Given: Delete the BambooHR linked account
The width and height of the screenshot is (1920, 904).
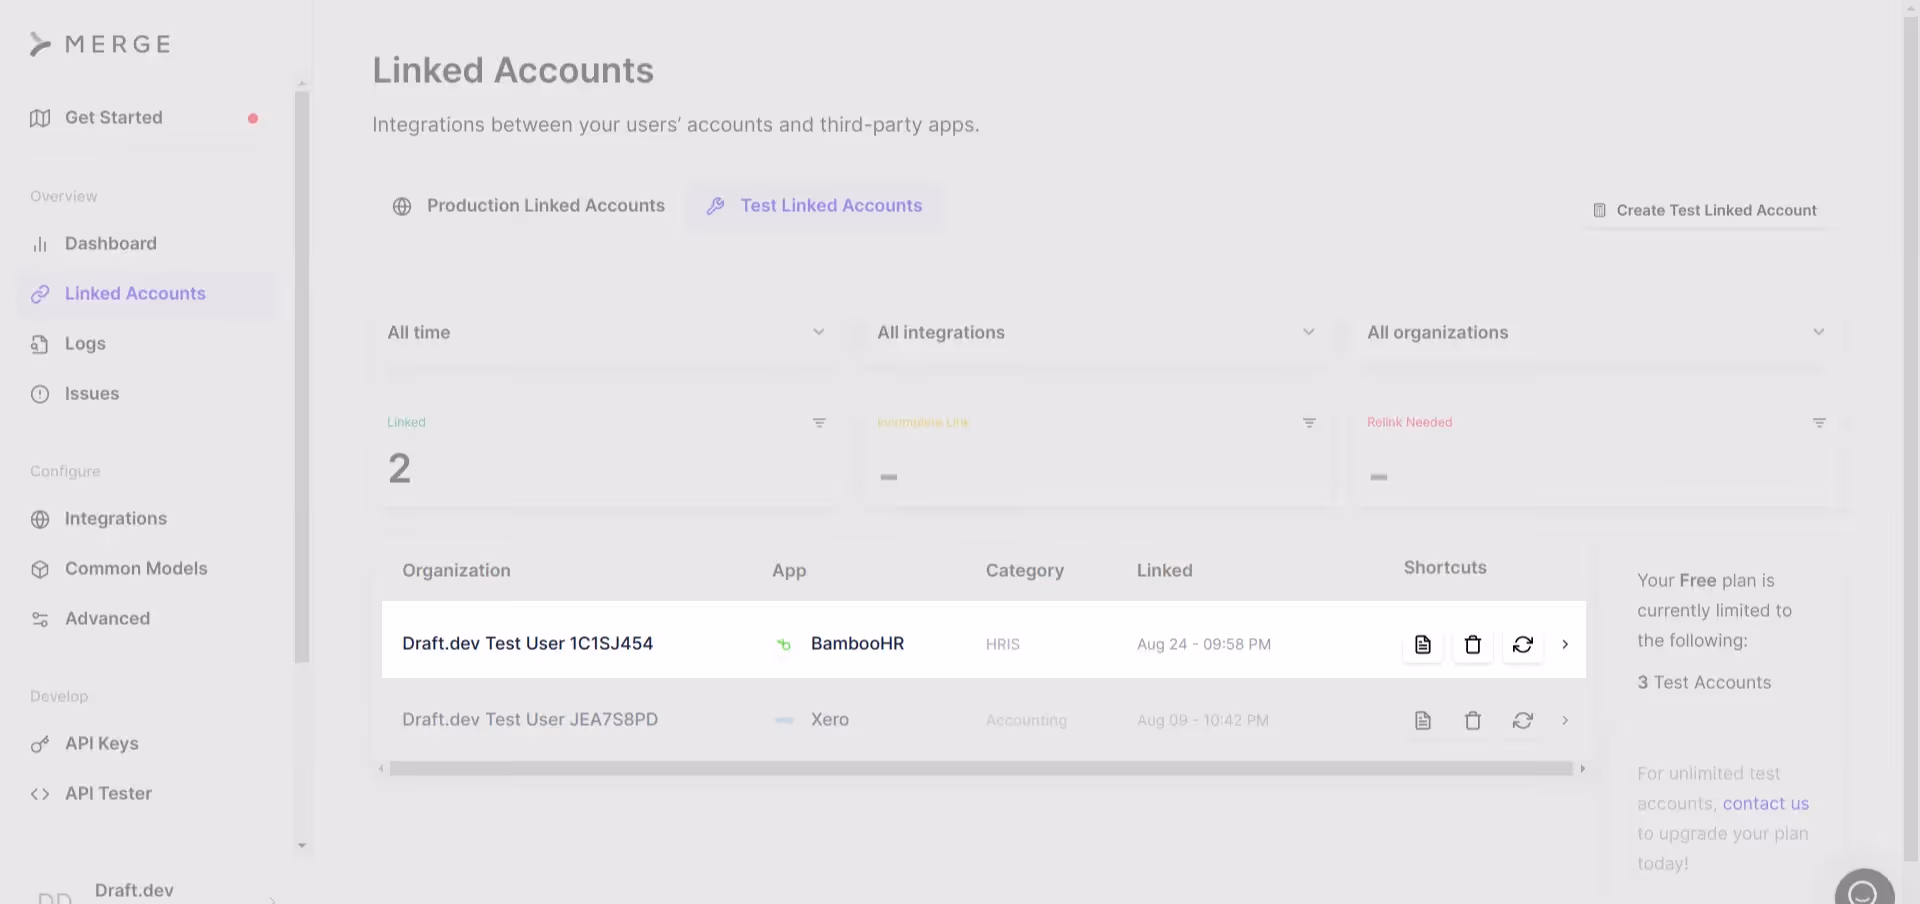Looking at the screenshot, I should (1473, 645).
